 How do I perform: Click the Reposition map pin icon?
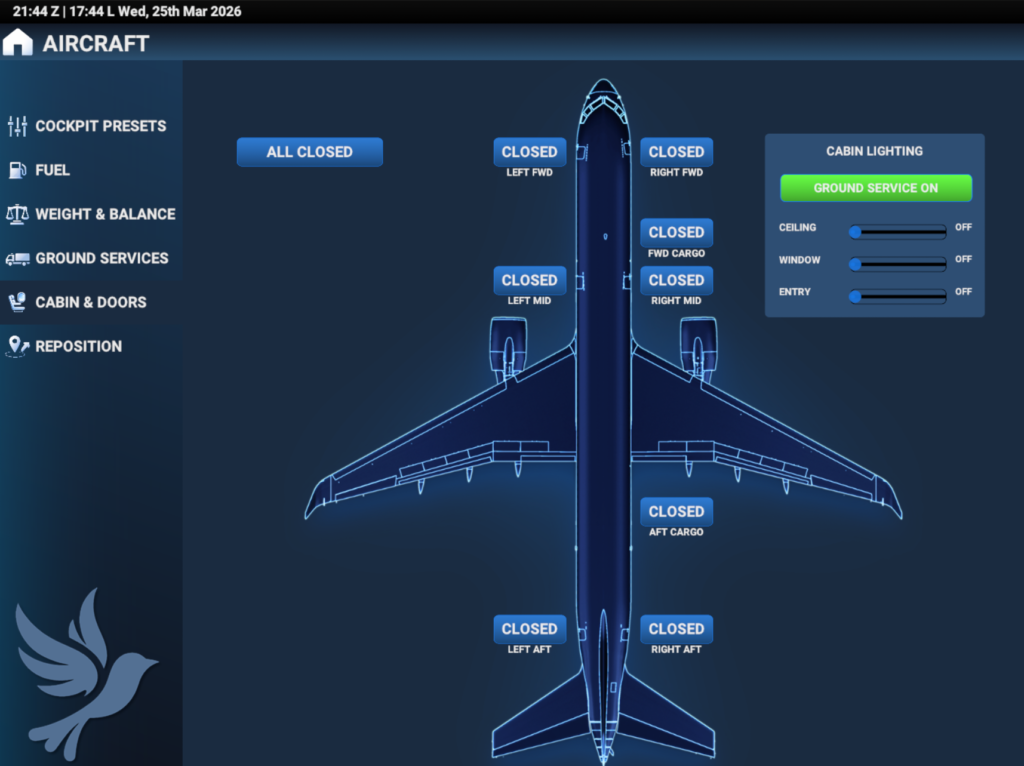coord(17,346)
